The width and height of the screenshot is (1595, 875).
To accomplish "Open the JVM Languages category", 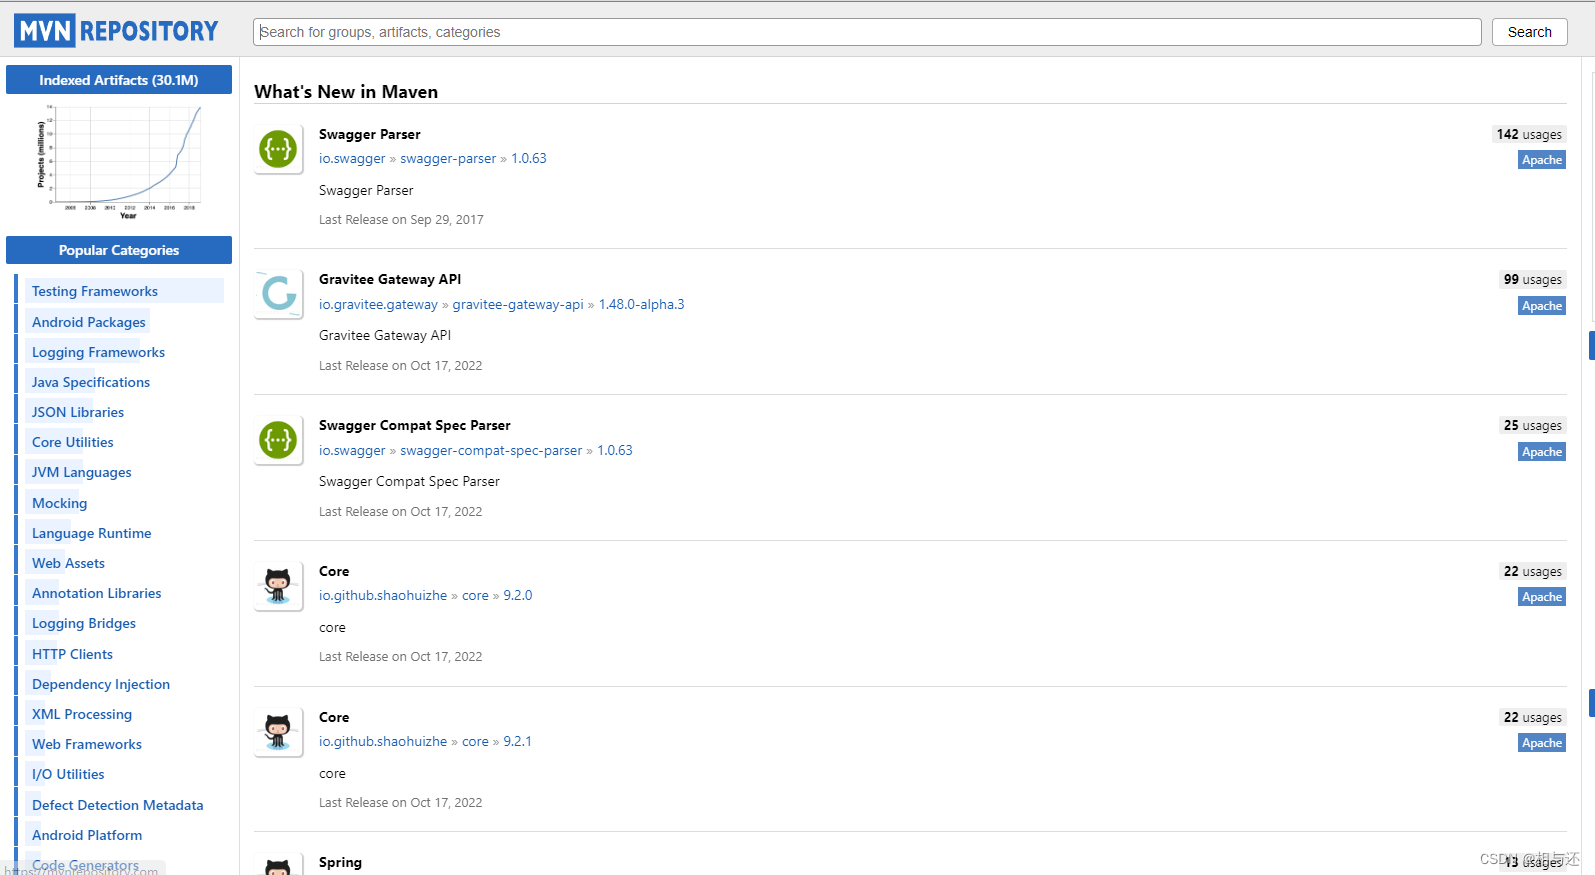I will [82, 472].
